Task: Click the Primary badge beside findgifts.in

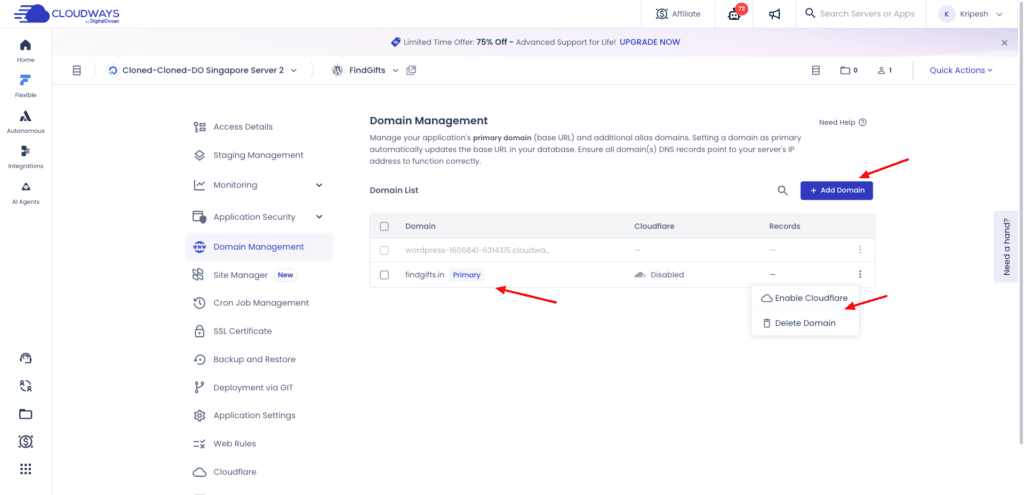Action: 467,275
